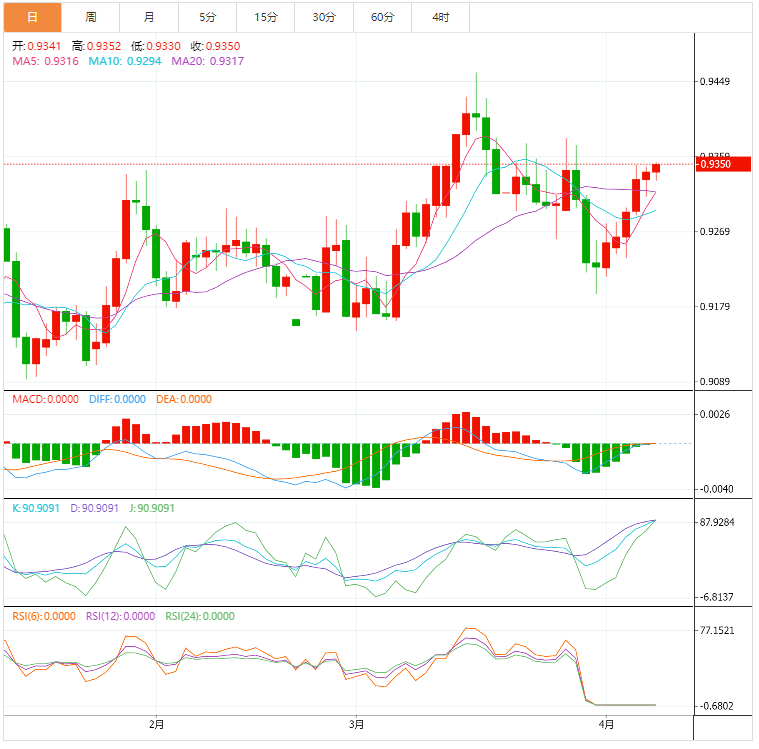Show the 60分 chart tab
The height and width of the screenshot is (749, 759).
(382, 17)
